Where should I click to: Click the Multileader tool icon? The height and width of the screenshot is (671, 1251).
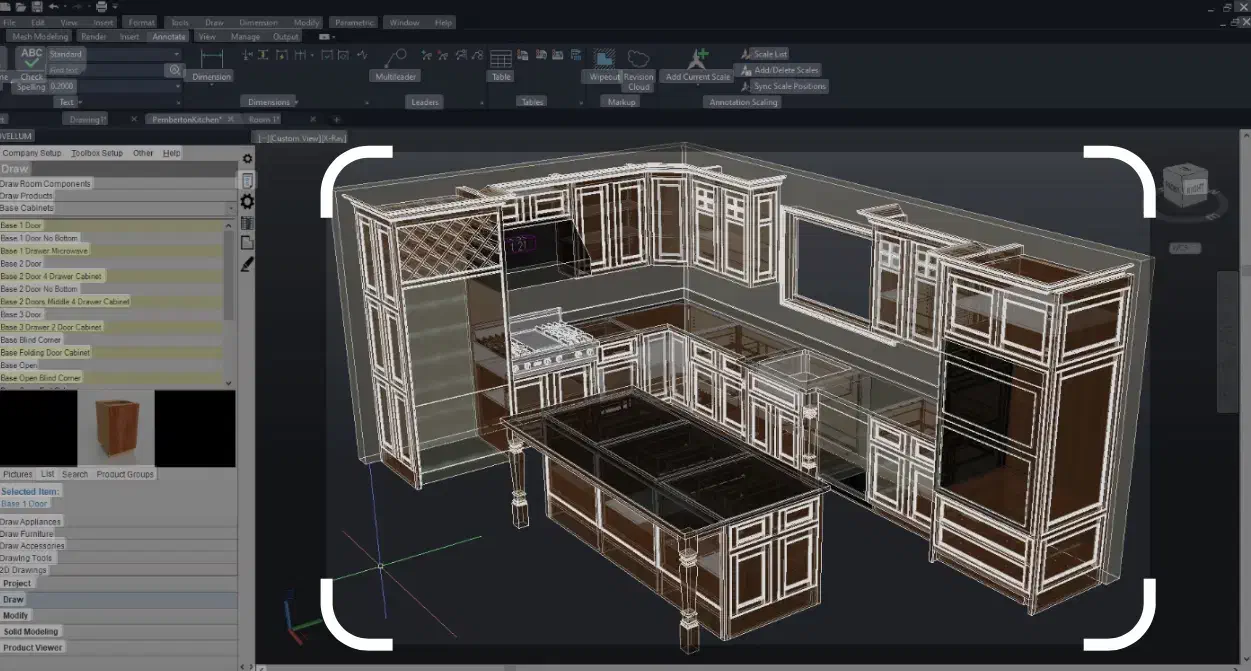click(395, 58)
